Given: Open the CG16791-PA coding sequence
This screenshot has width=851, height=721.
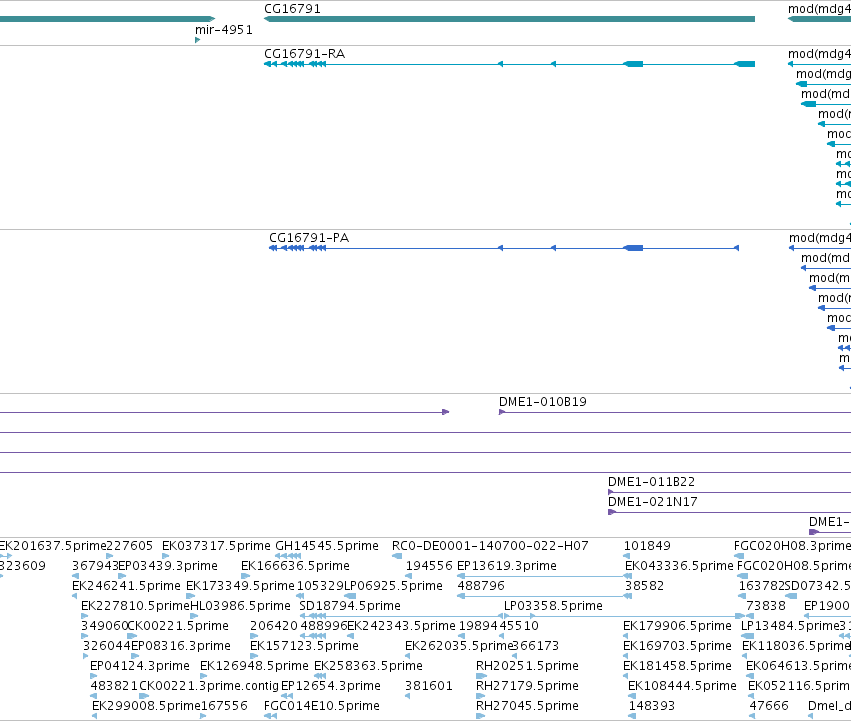Looking at the screenshot, I should [x=504, y=248].
